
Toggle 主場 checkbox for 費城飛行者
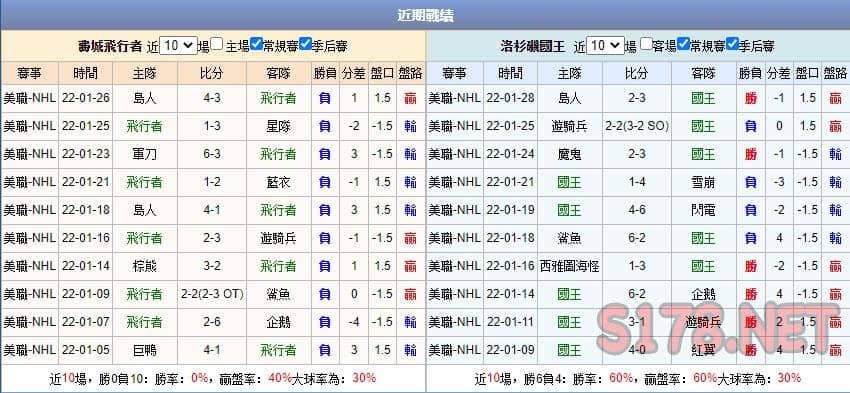click(x=217, y=44)
